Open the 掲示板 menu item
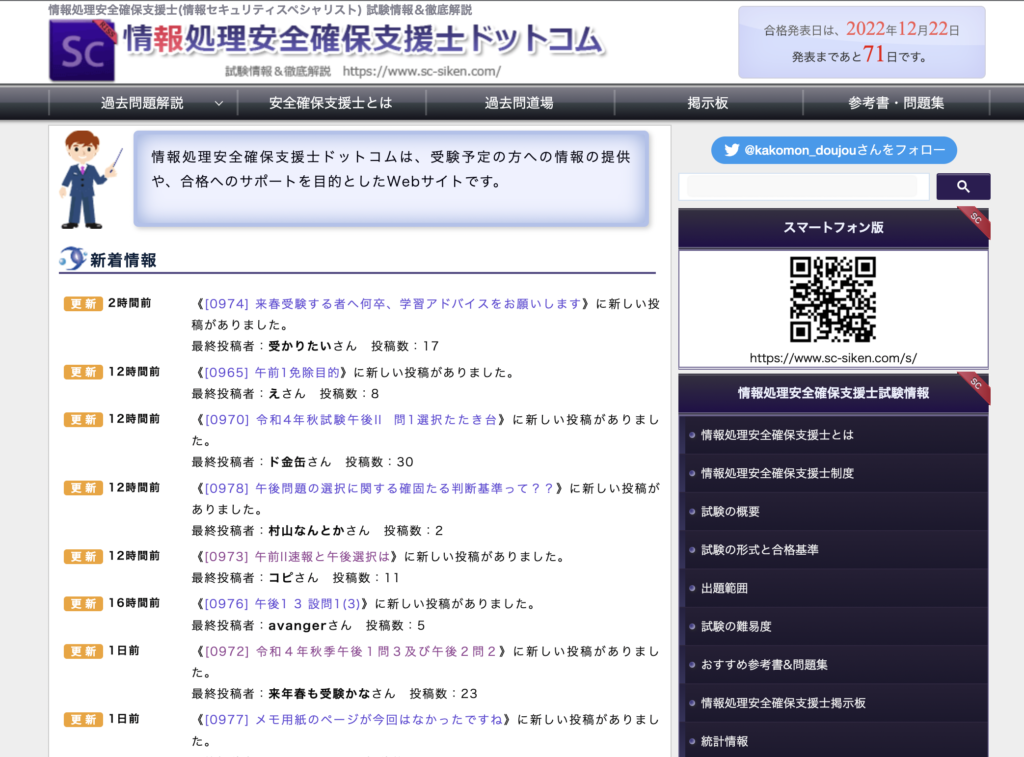1024x757 pixels. (x=707, y=102)
